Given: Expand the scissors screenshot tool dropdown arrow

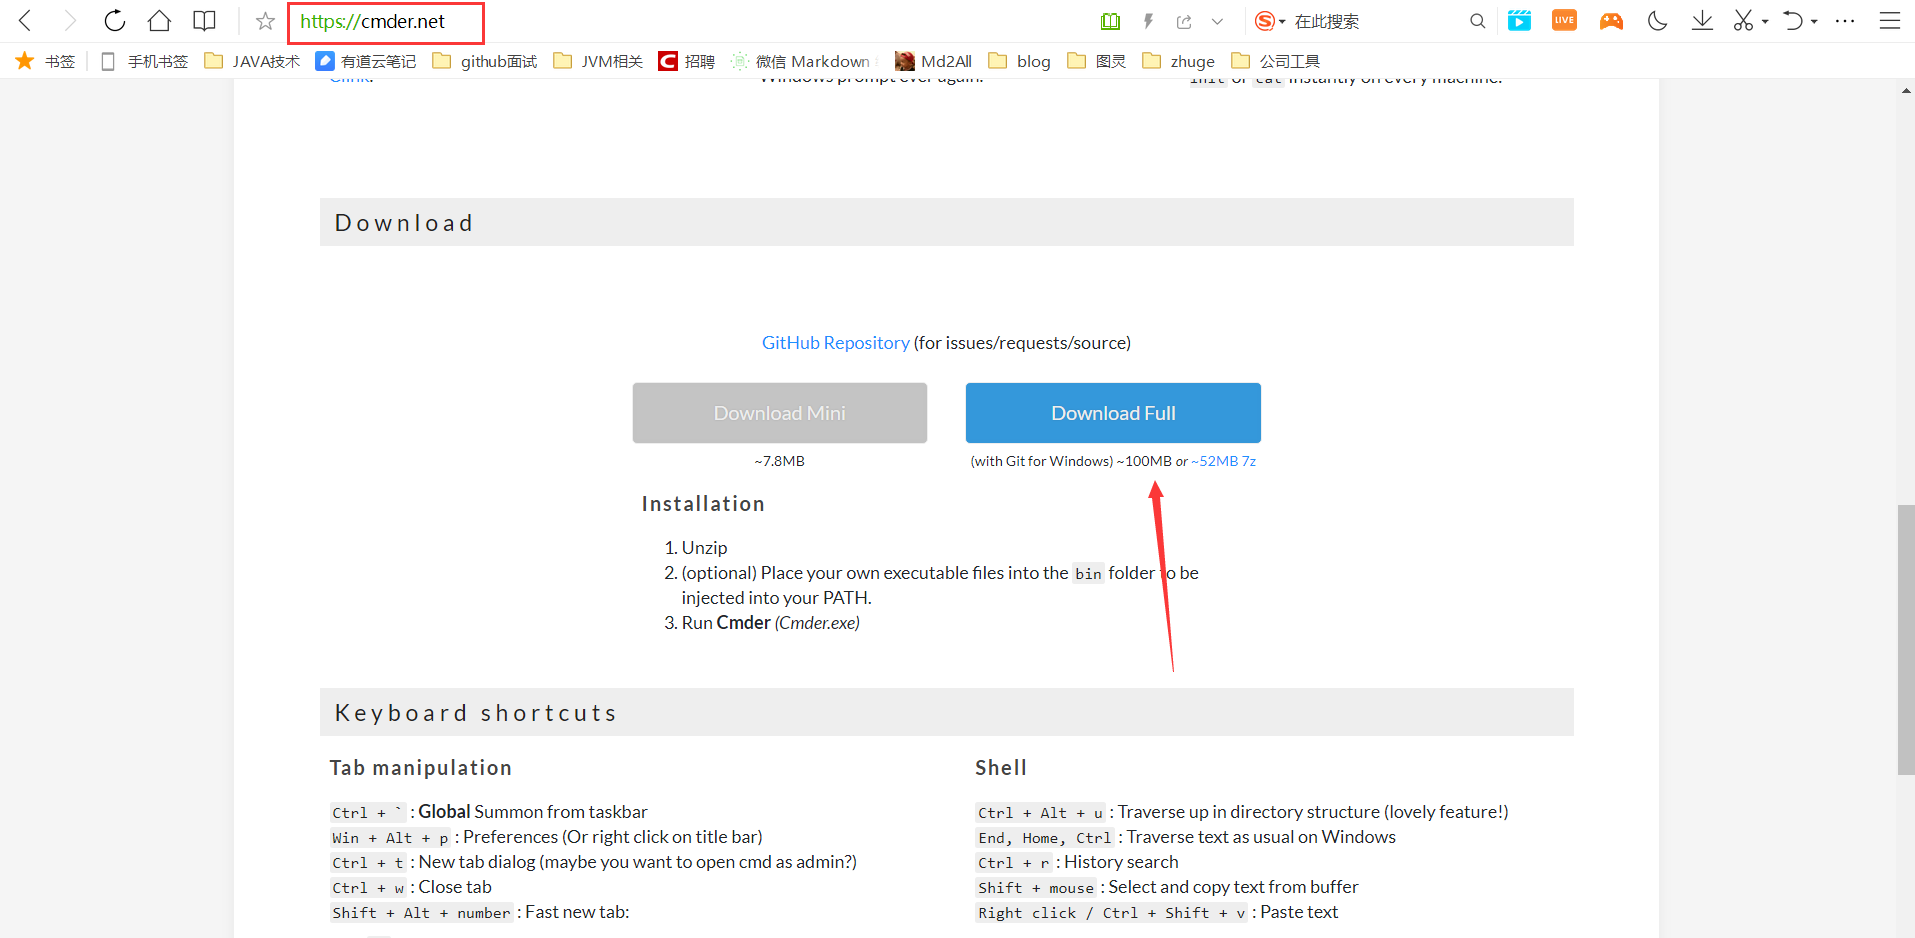Looking at the screenshot, I should 1765,22.
